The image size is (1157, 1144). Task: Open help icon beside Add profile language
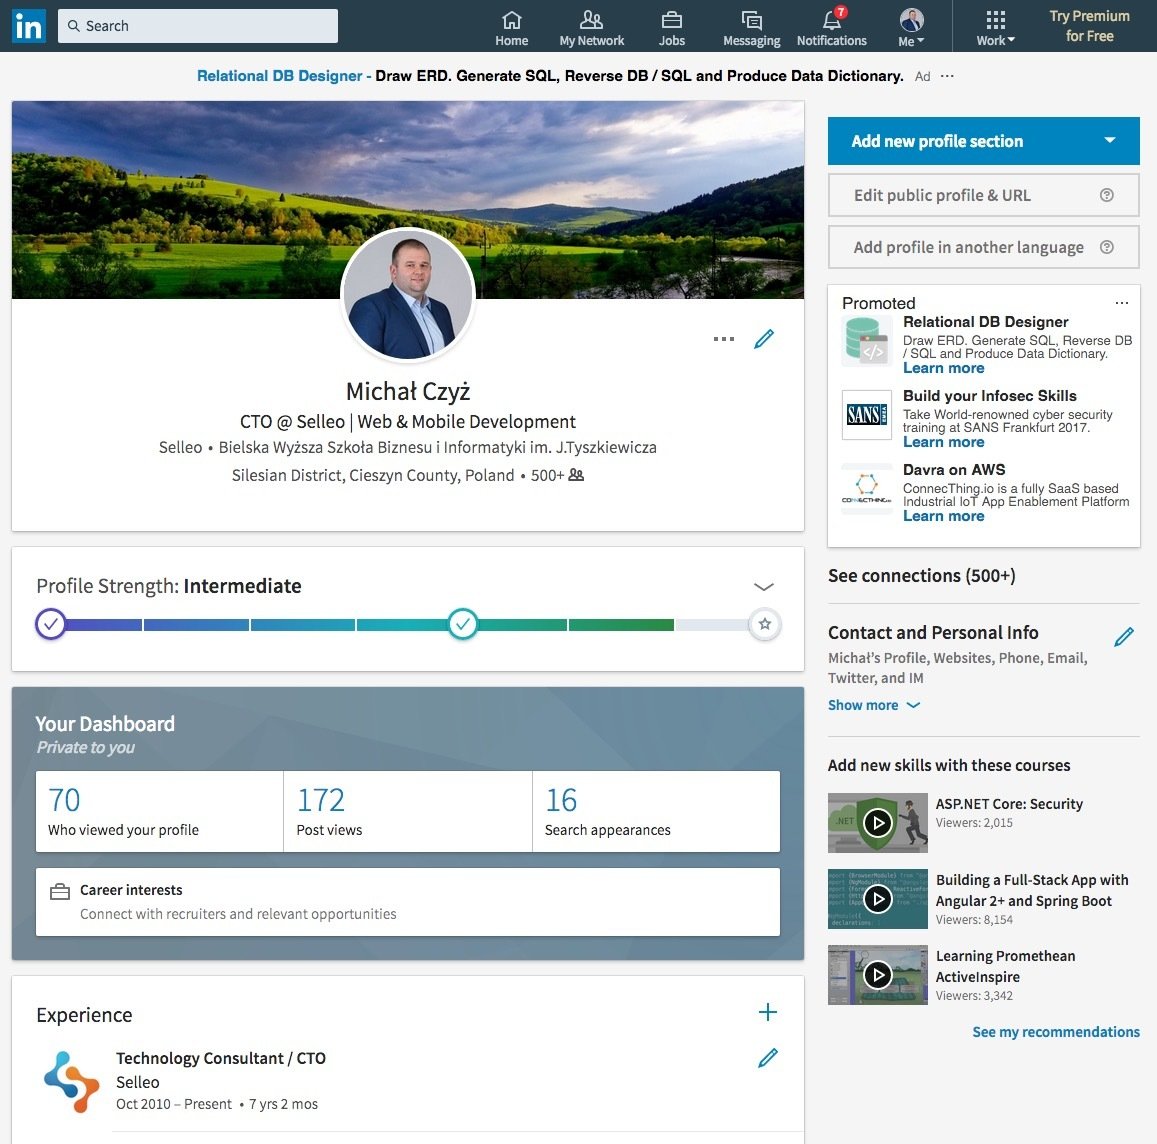(x=1106, y=247)
